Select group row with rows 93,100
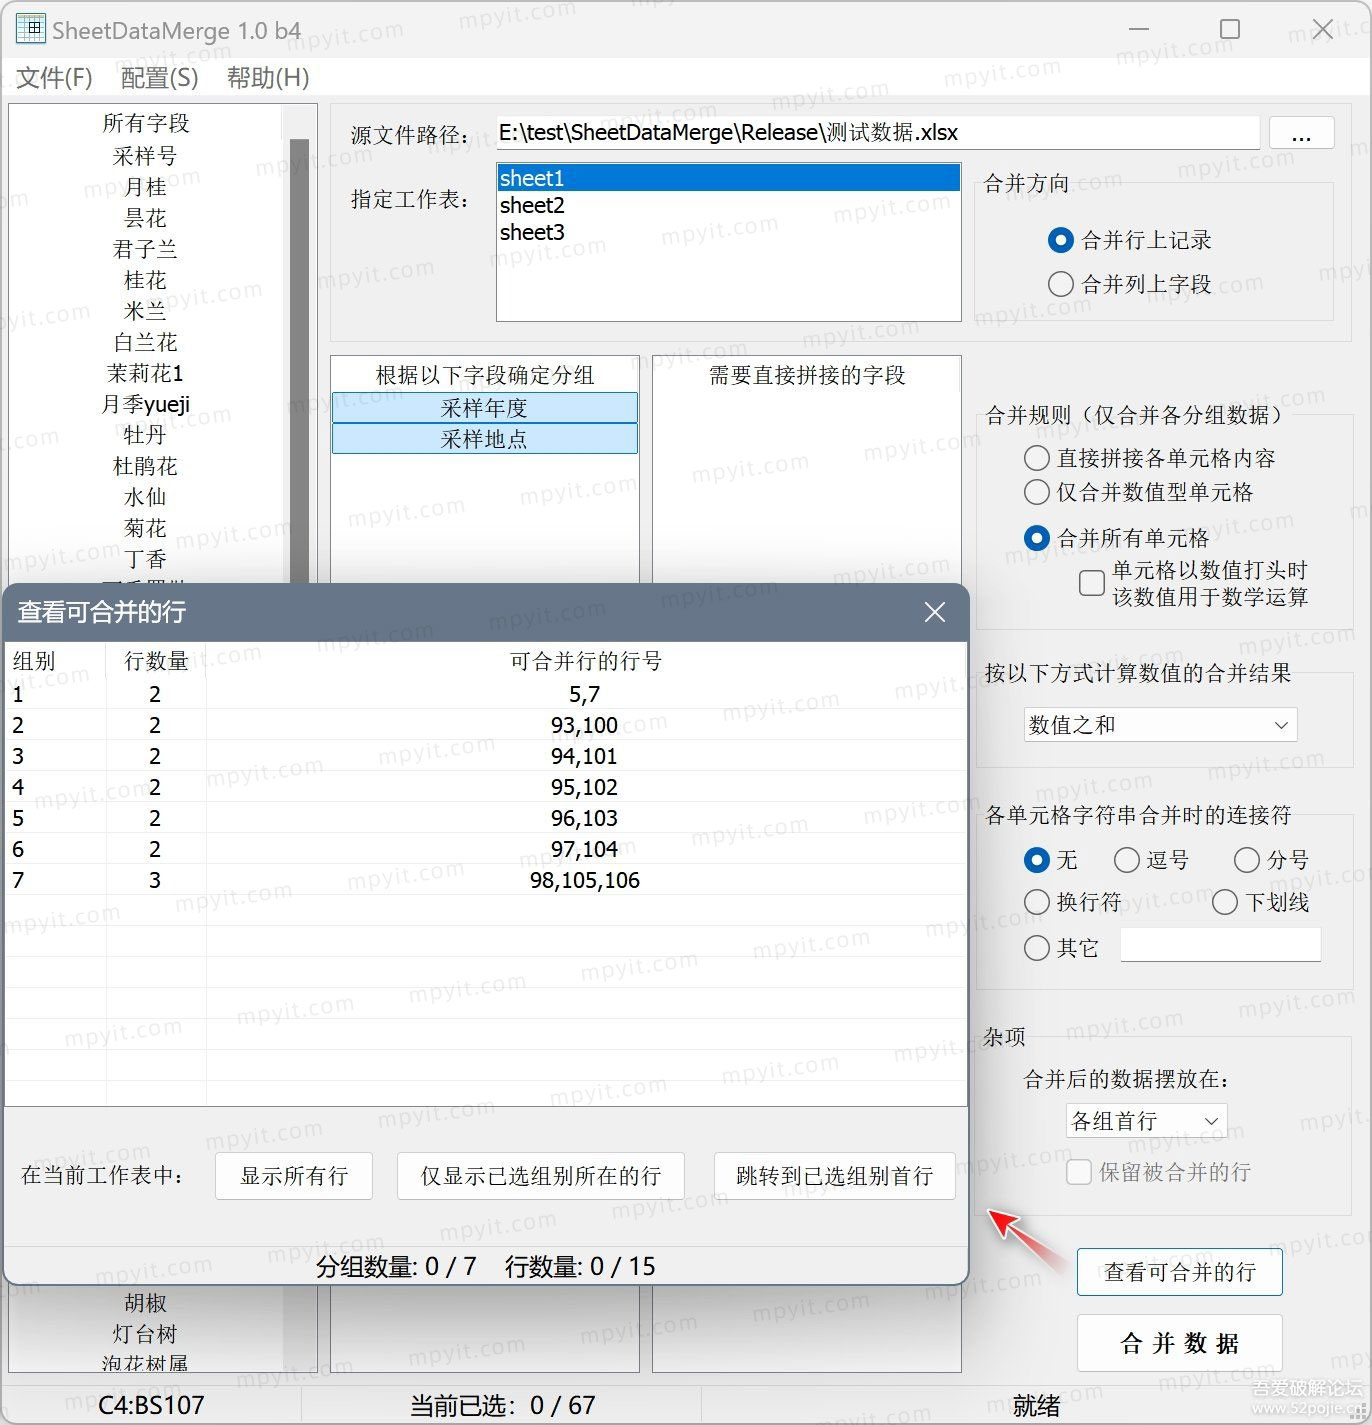1372x1425 pixels. 486,725
